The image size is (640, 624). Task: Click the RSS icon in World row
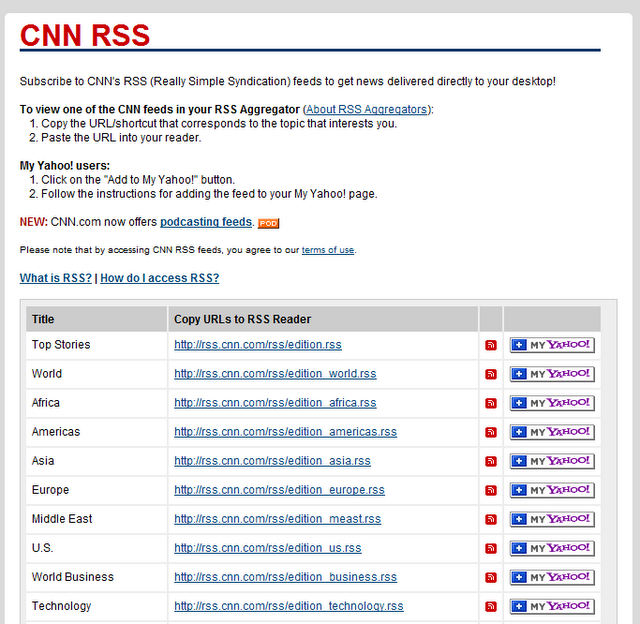pos(491,374)
